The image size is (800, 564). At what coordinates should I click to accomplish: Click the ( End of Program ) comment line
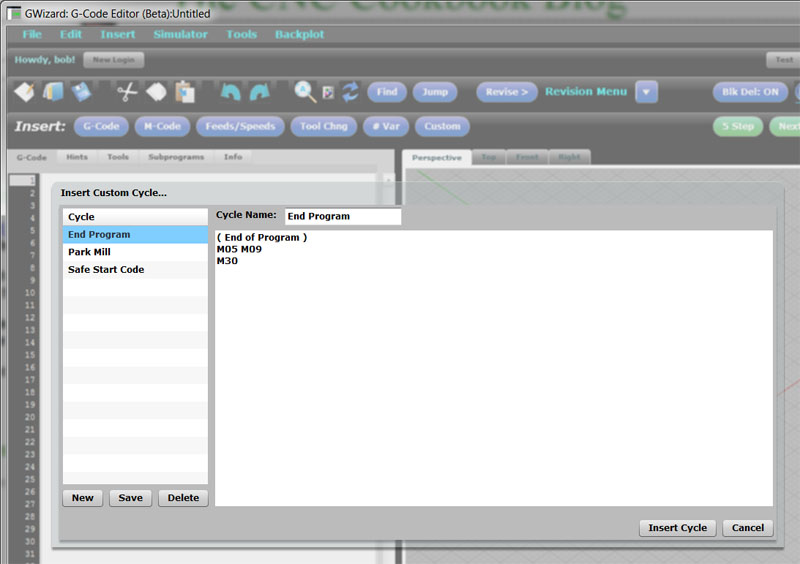click(x=262, y=237)
